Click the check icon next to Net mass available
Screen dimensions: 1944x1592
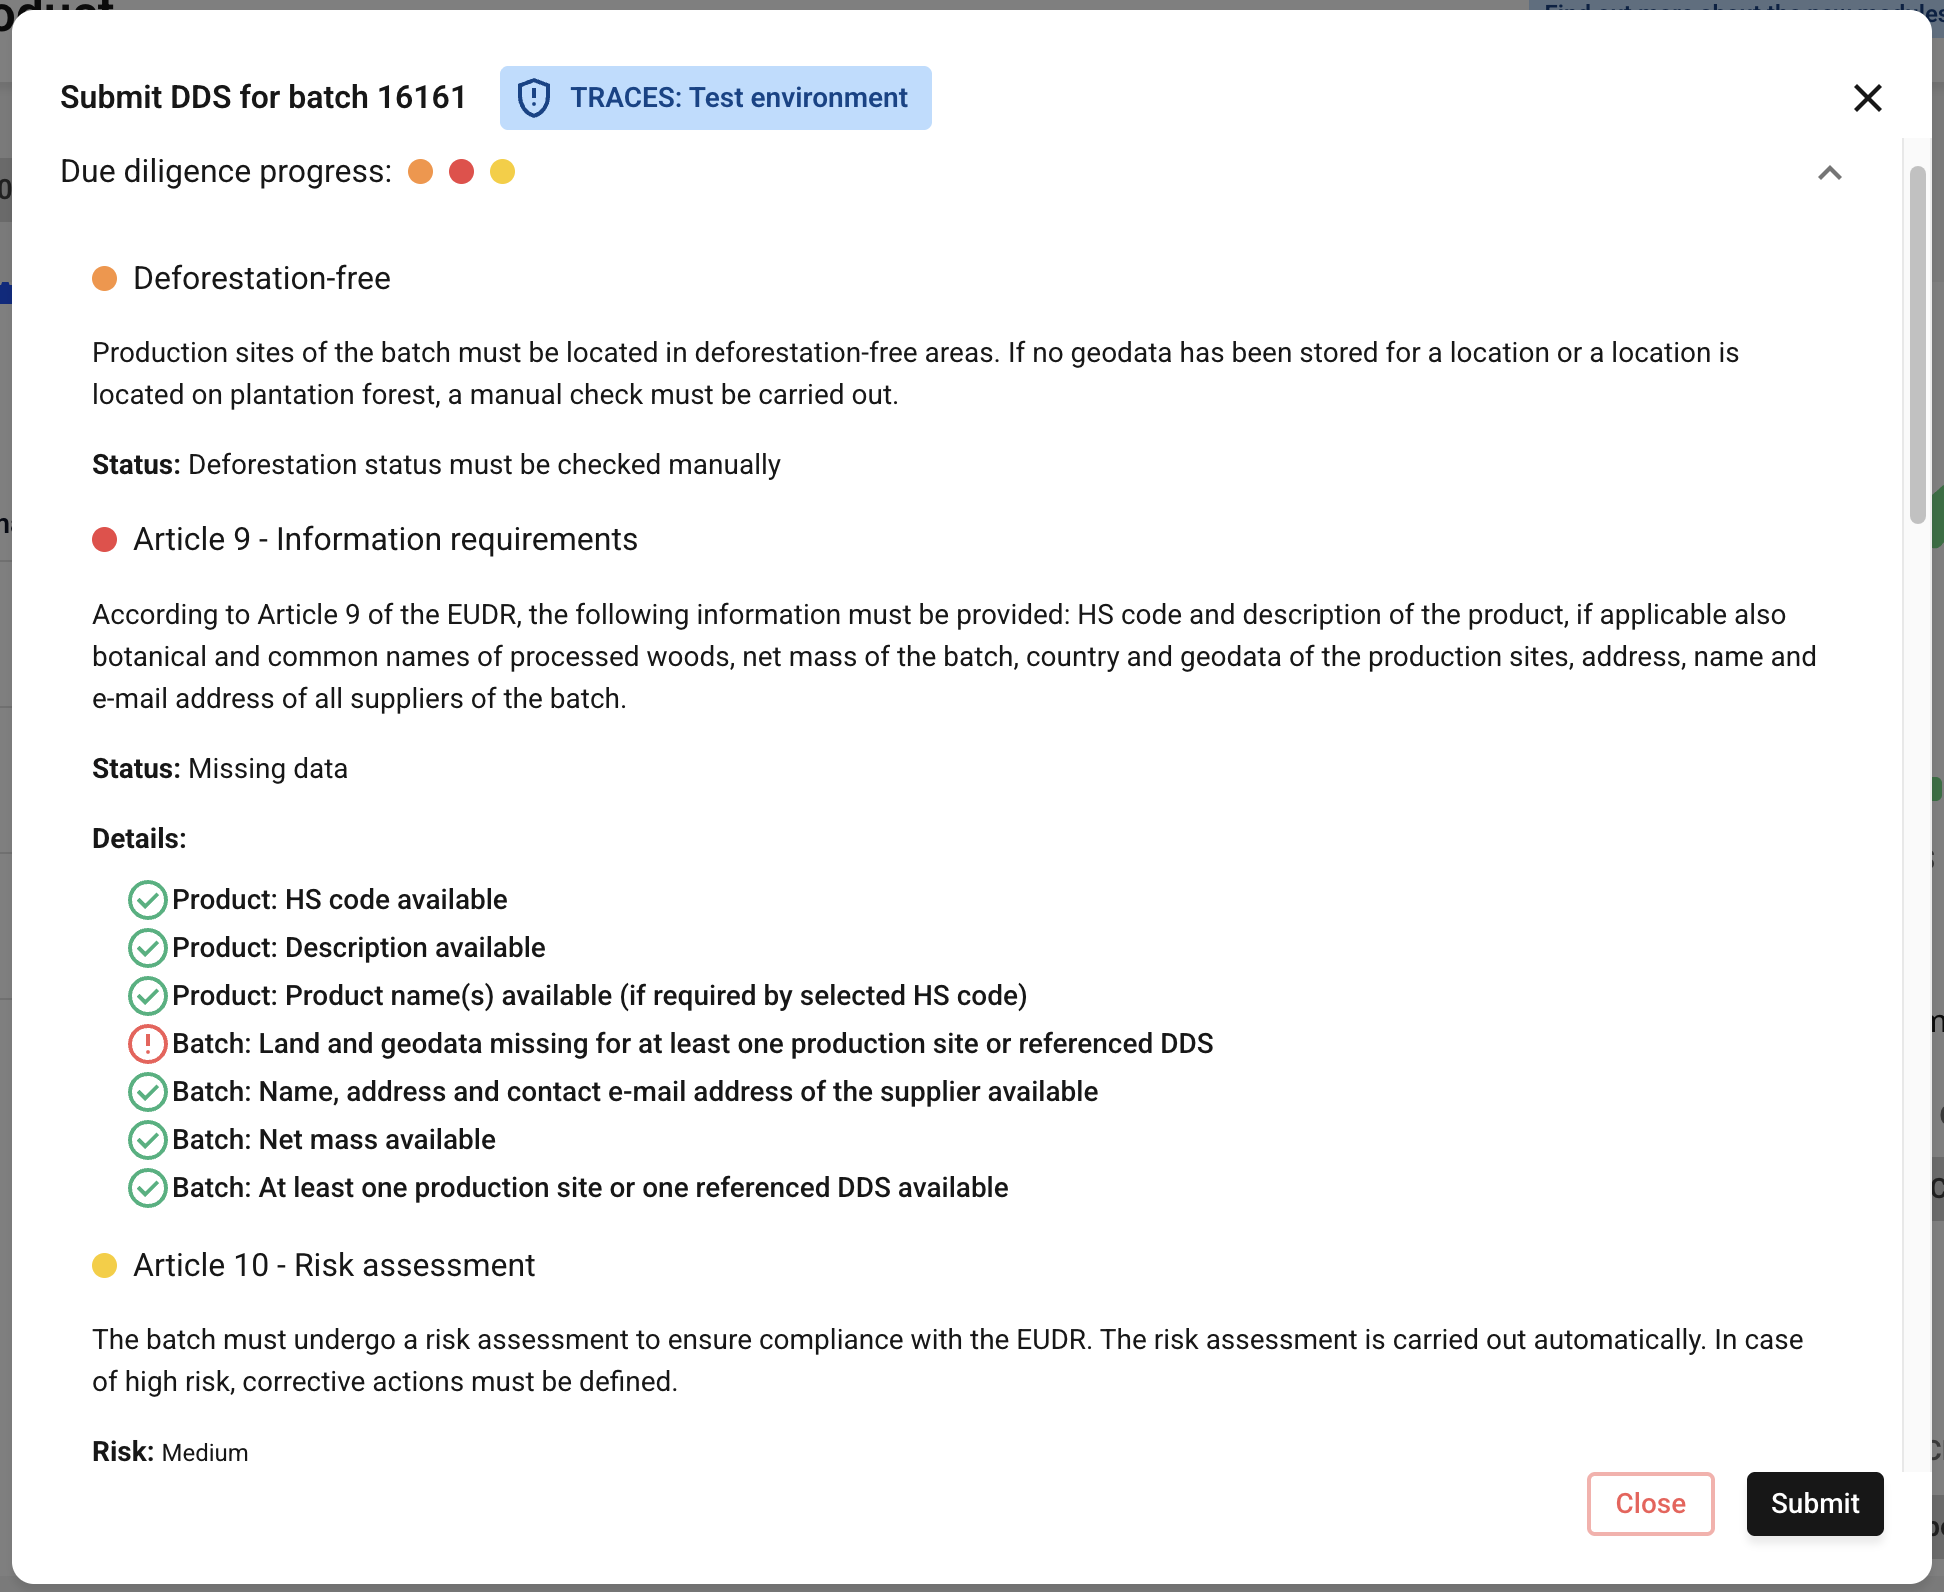[148, 1140]
